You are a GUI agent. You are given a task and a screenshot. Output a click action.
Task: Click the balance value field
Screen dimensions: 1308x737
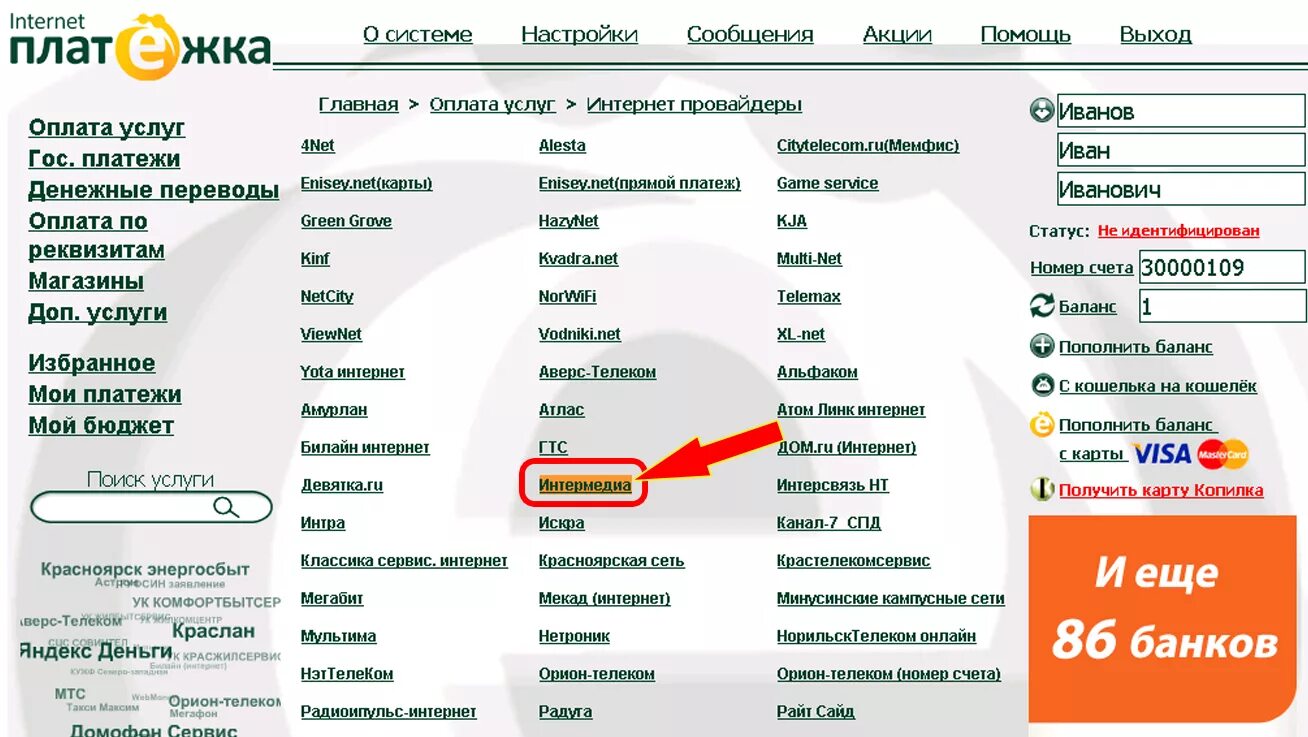click(x=1222, y=306)
